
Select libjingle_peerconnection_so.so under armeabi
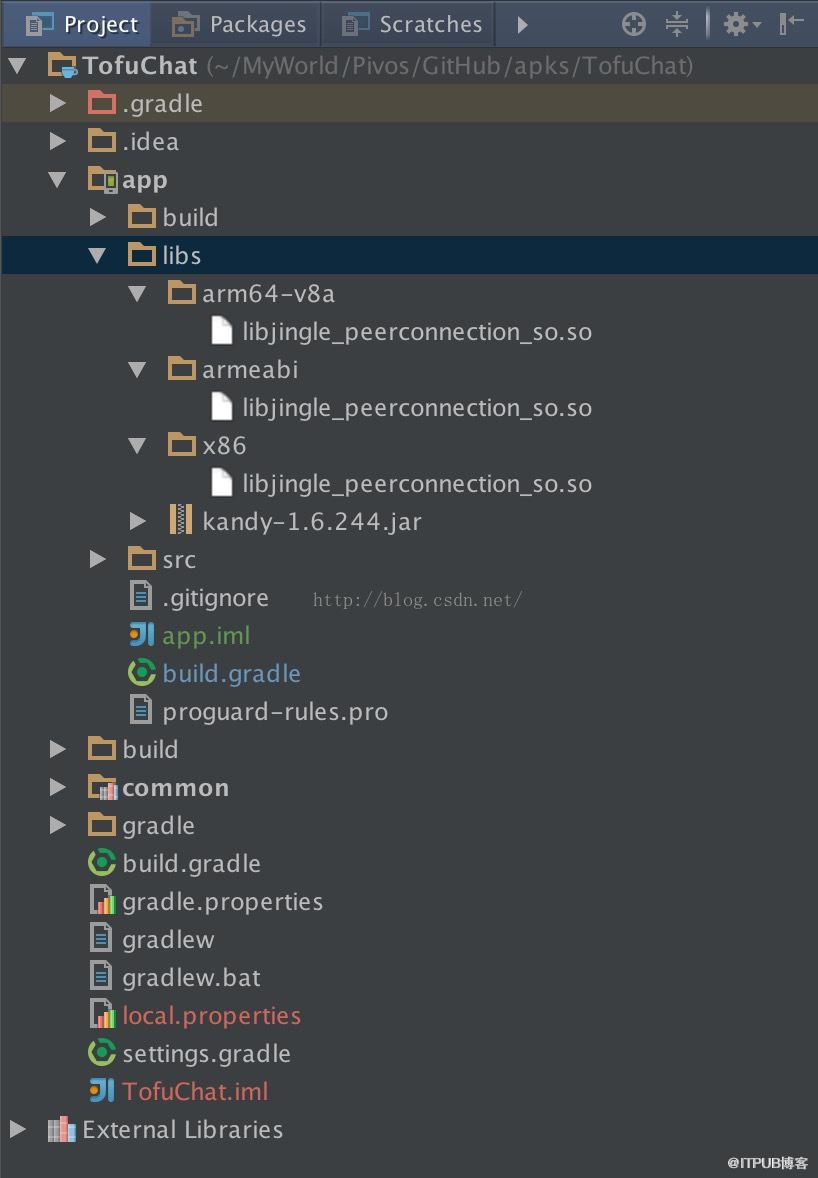[x=417, y=407]
